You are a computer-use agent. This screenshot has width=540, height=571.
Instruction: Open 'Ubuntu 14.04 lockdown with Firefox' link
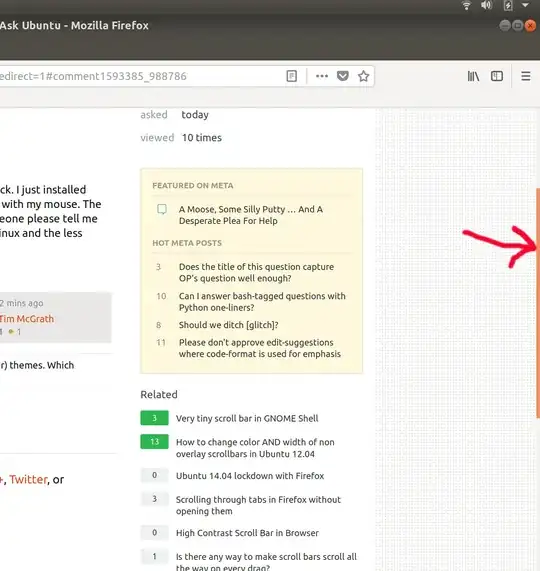(x=250, y=476)
